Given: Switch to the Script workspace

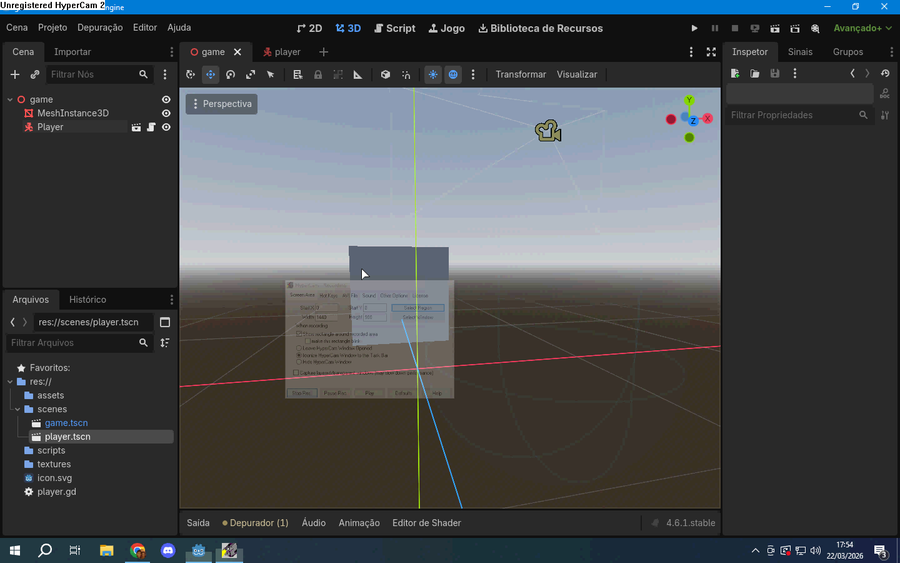Looking at the screenshot, I should coord(394,28).
